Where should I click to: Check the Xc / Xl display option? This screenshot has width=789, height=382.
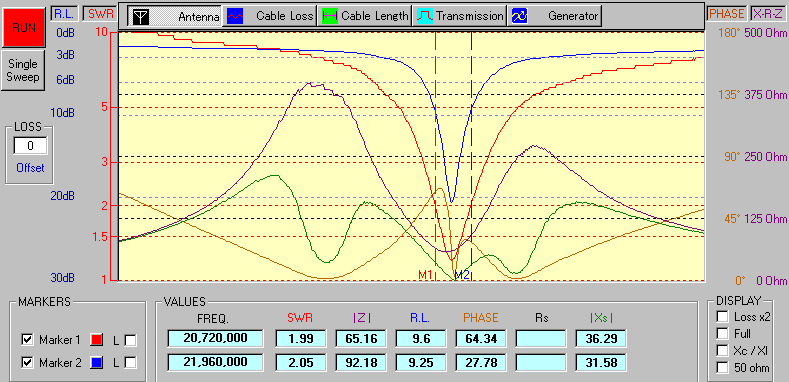coord(723,351)
